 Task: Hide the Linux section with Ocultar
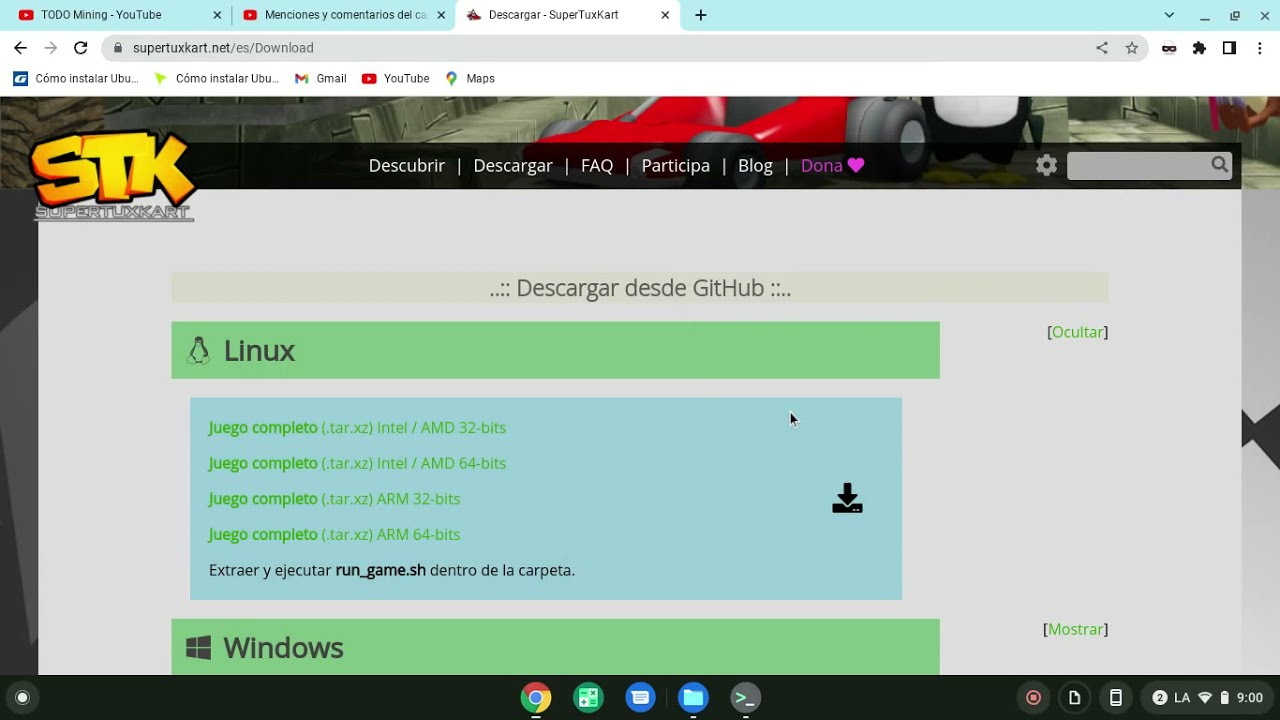point(1077,332)
